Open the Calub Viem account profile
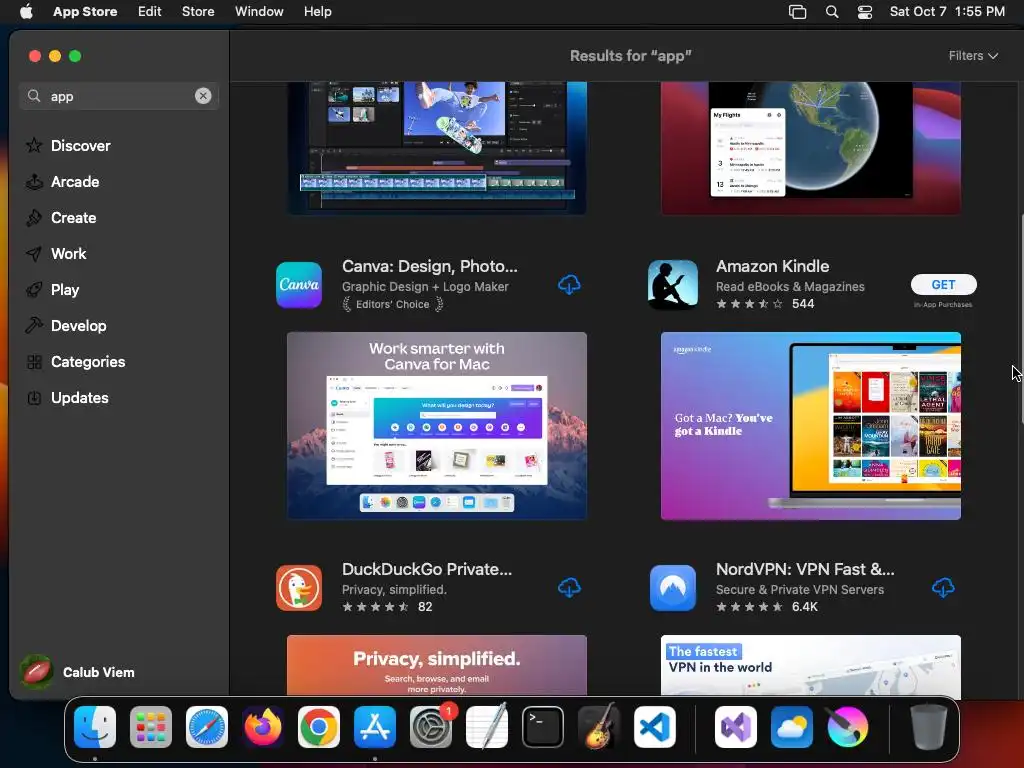This screenshot has width=1024, height=768. pos(78,672)
